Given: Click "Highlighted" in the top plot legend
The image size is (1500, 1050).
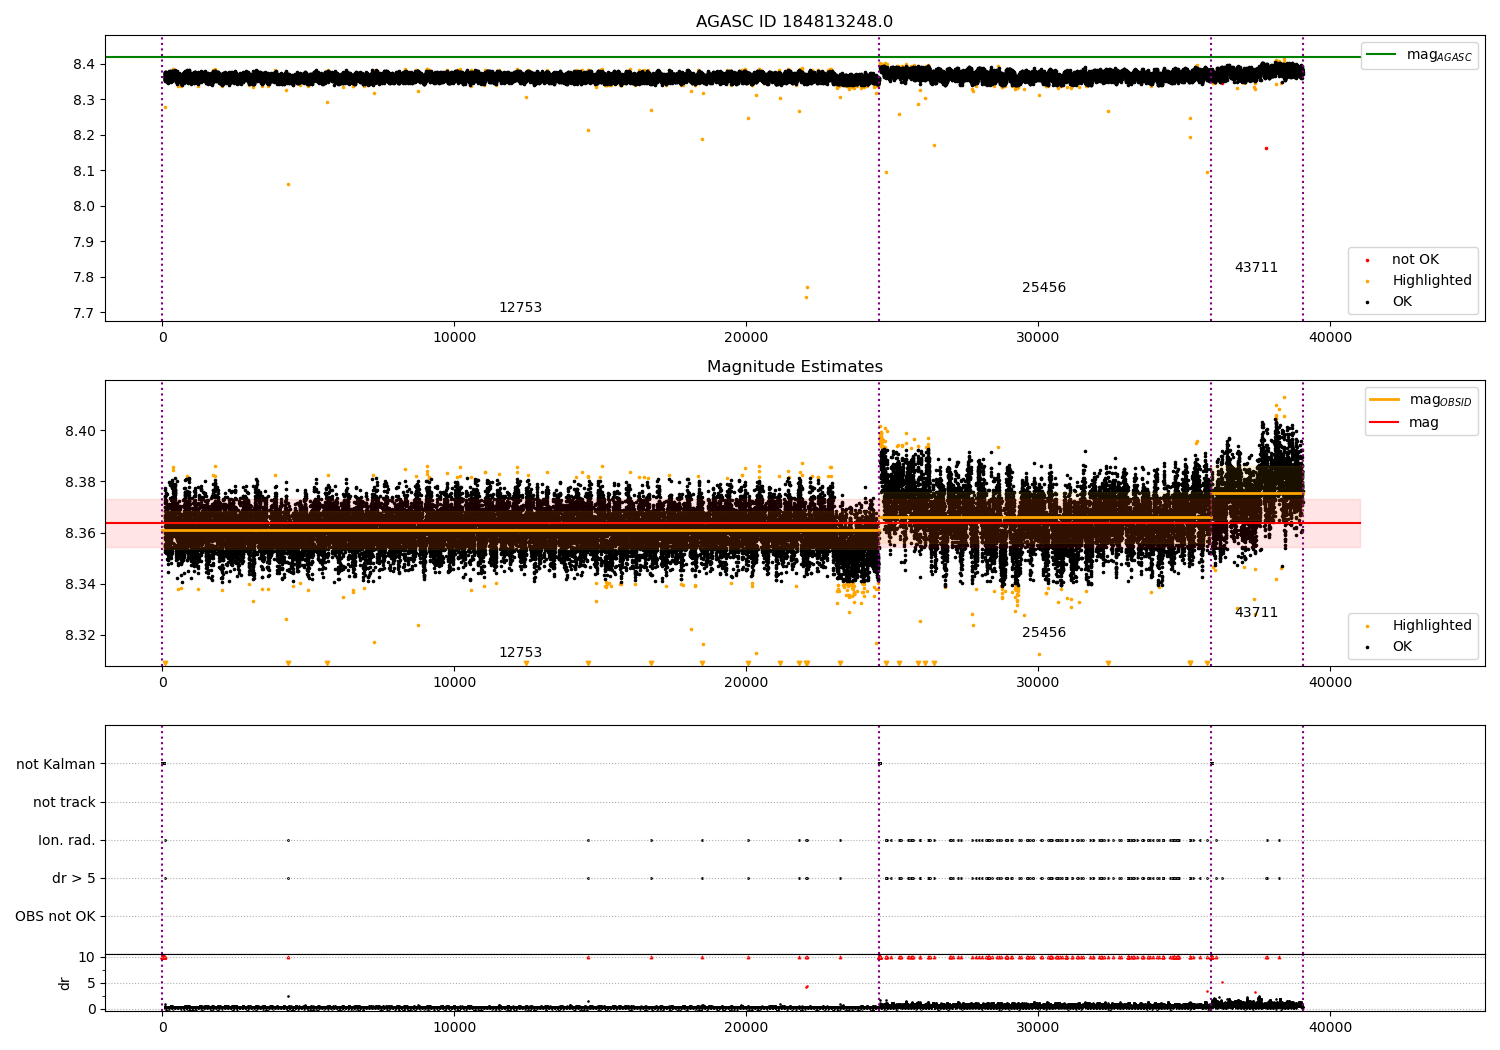Looking at the screenshot, I should pyautogui.click(x=1432, y=281).
